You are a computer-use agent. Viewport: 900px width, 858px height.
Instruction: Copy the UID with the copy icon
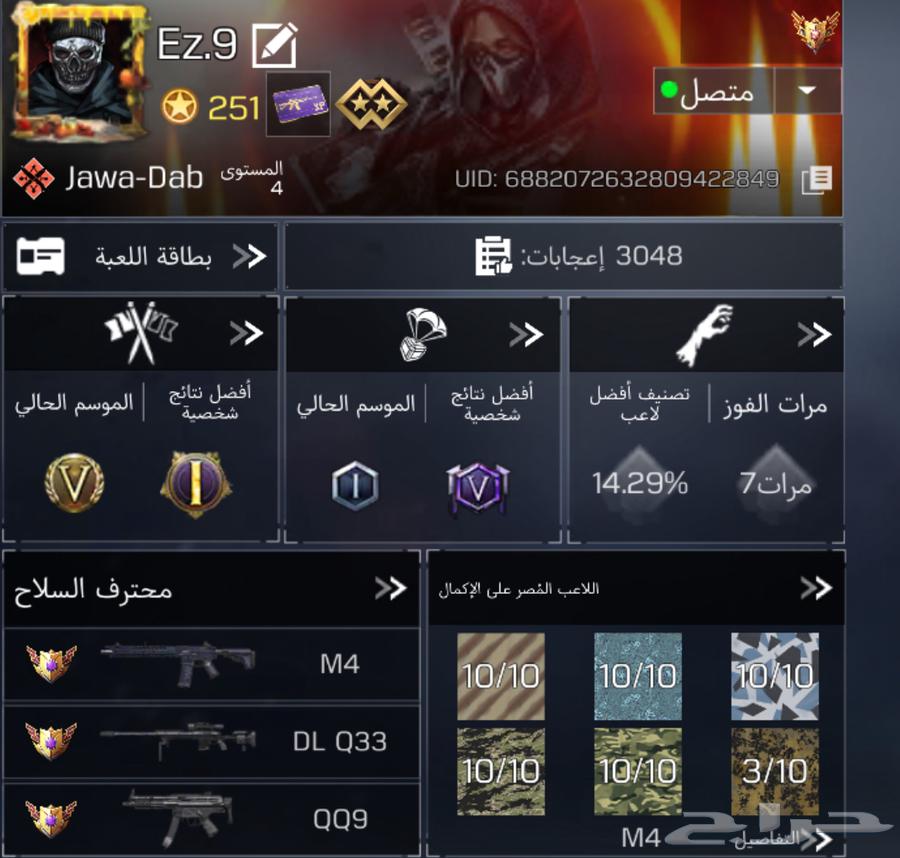pyautogui.click(x=817, y=180)
